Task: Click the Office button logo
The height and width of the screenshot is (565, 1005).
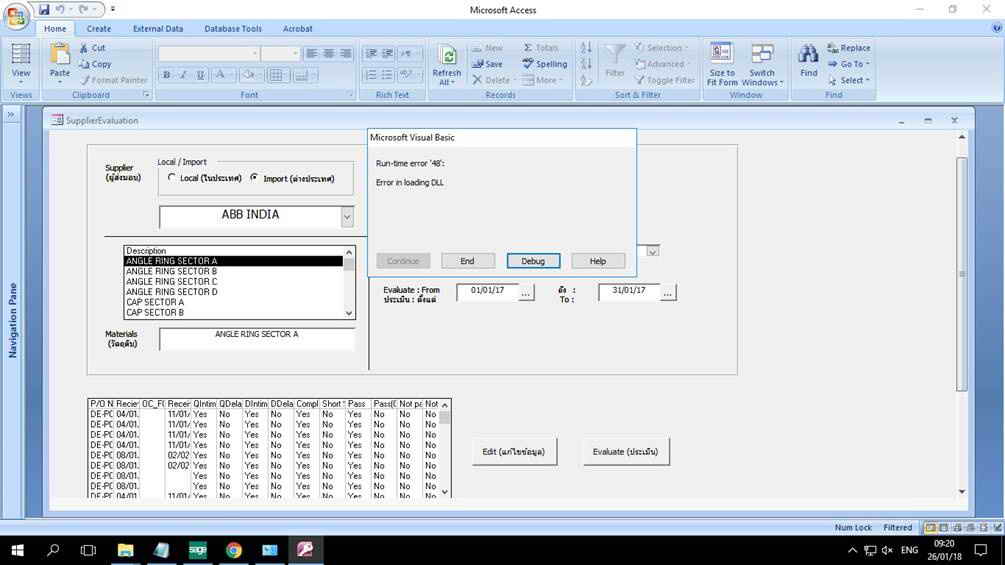Action: coord(15,15)
